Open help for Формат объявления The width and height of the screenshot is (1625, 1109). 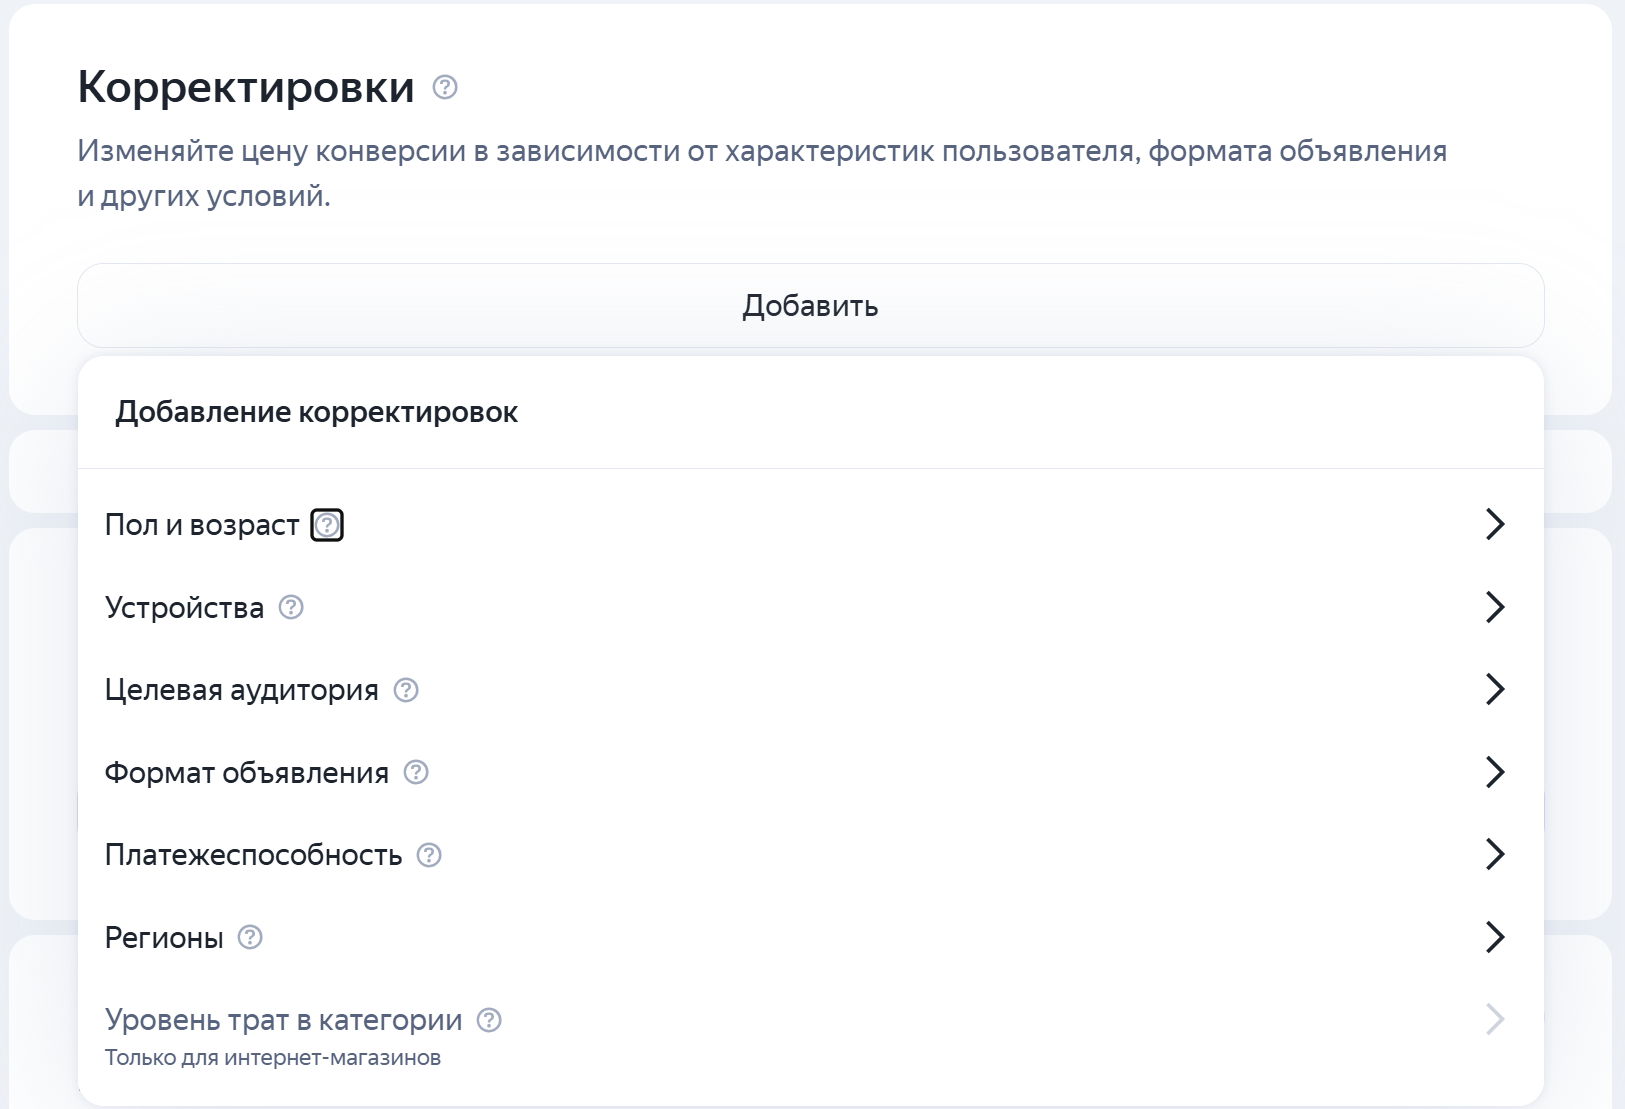click(x=415, y=772)
